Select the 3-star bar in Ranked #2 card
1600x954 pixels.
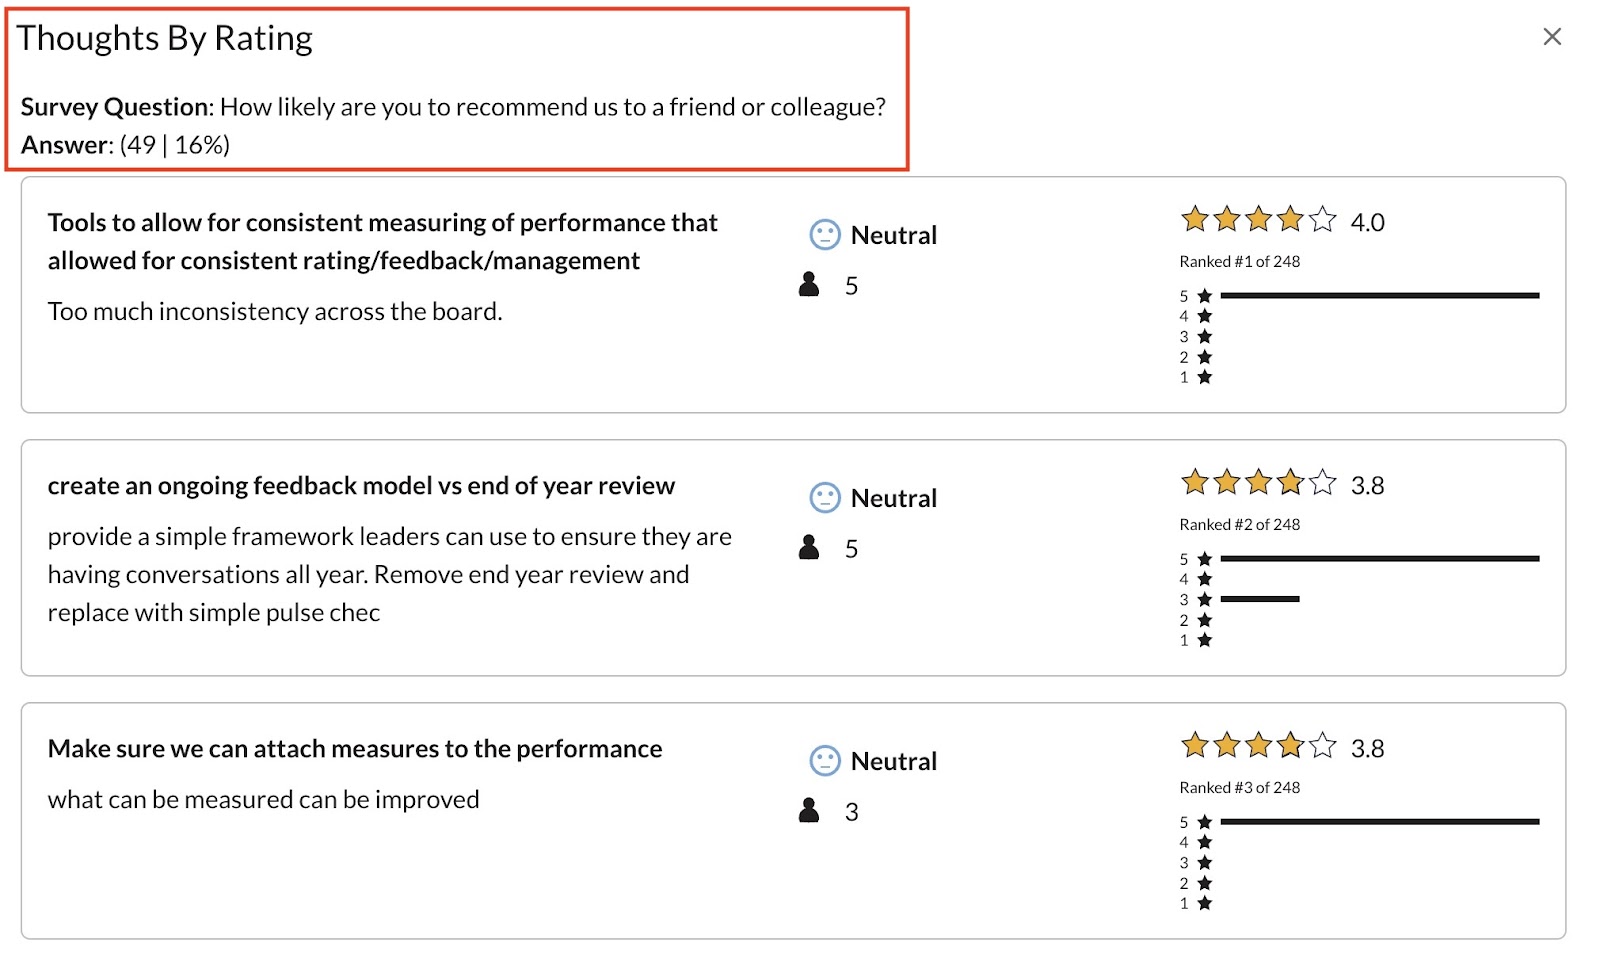(1260, 599)
